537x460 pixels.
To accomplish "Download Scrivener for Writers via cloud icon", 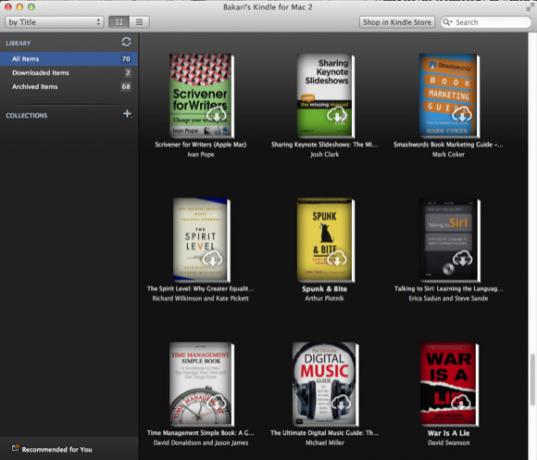I will pos(216,115).
